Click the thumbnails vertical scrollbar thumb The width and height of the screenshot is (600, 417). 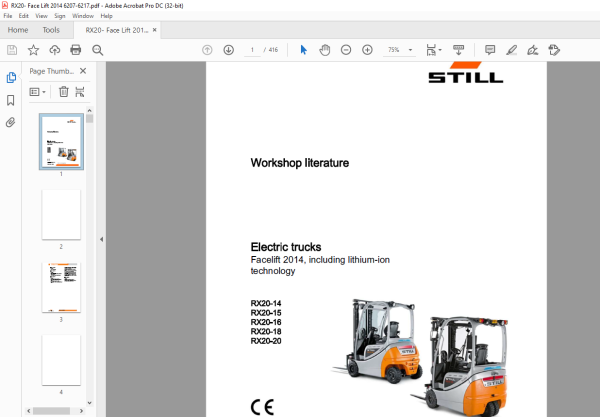coord(90,119)
